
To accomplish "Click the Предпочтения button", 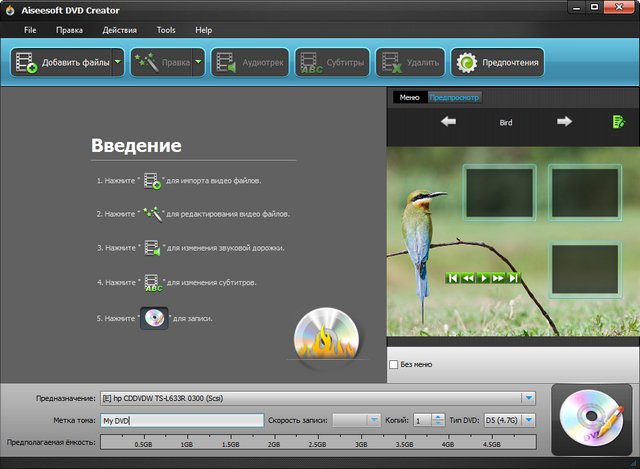I will (x=497, y=62).
